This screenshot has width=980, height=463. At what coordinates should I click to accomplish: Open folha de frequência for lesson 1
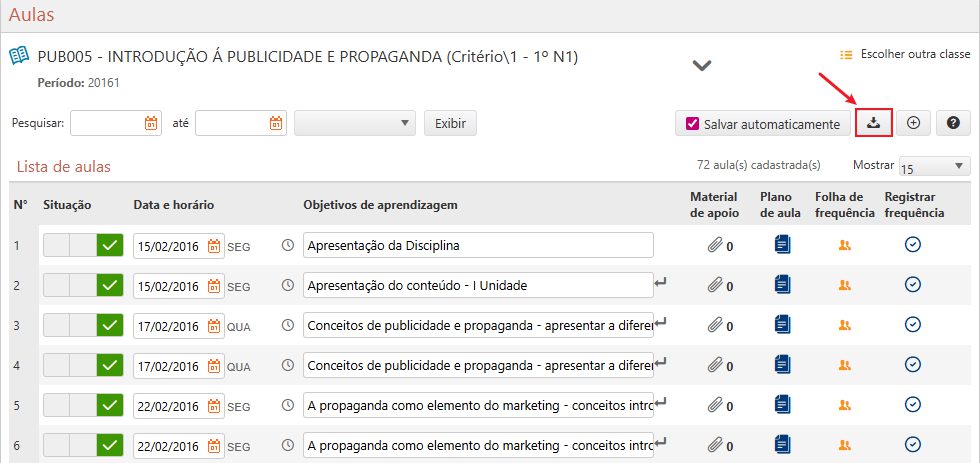(844, 246)
